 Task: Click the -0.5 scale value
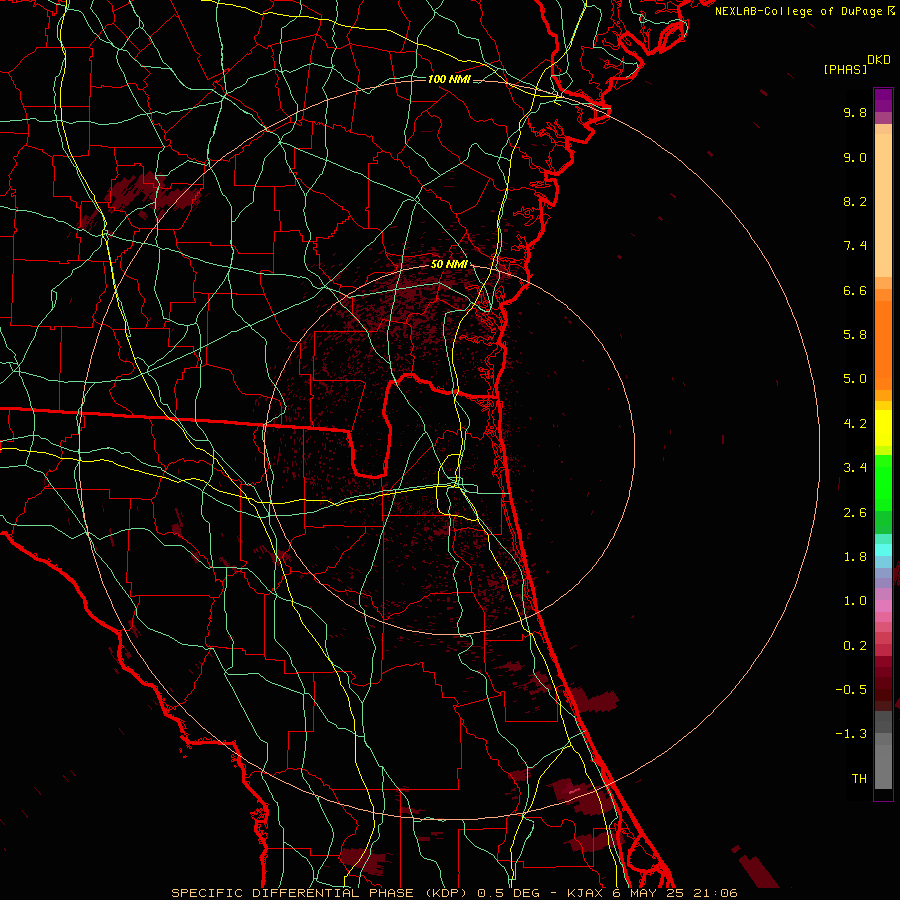tap(851, 690)
